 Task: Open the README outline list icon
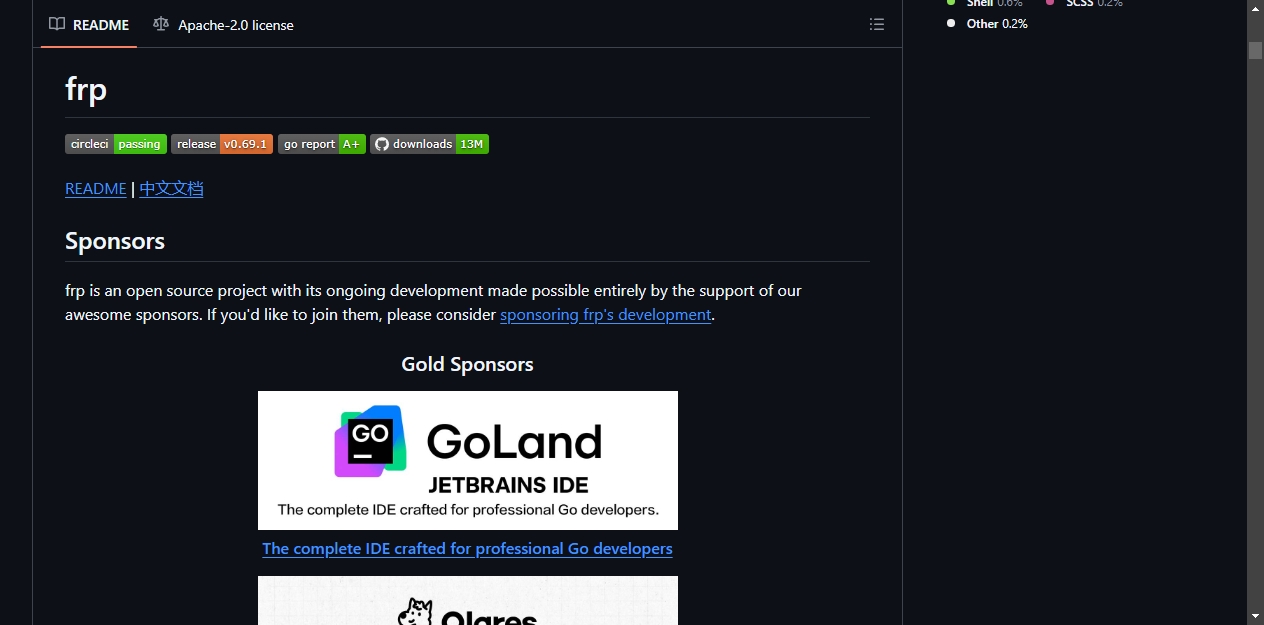tap(877, 25)
